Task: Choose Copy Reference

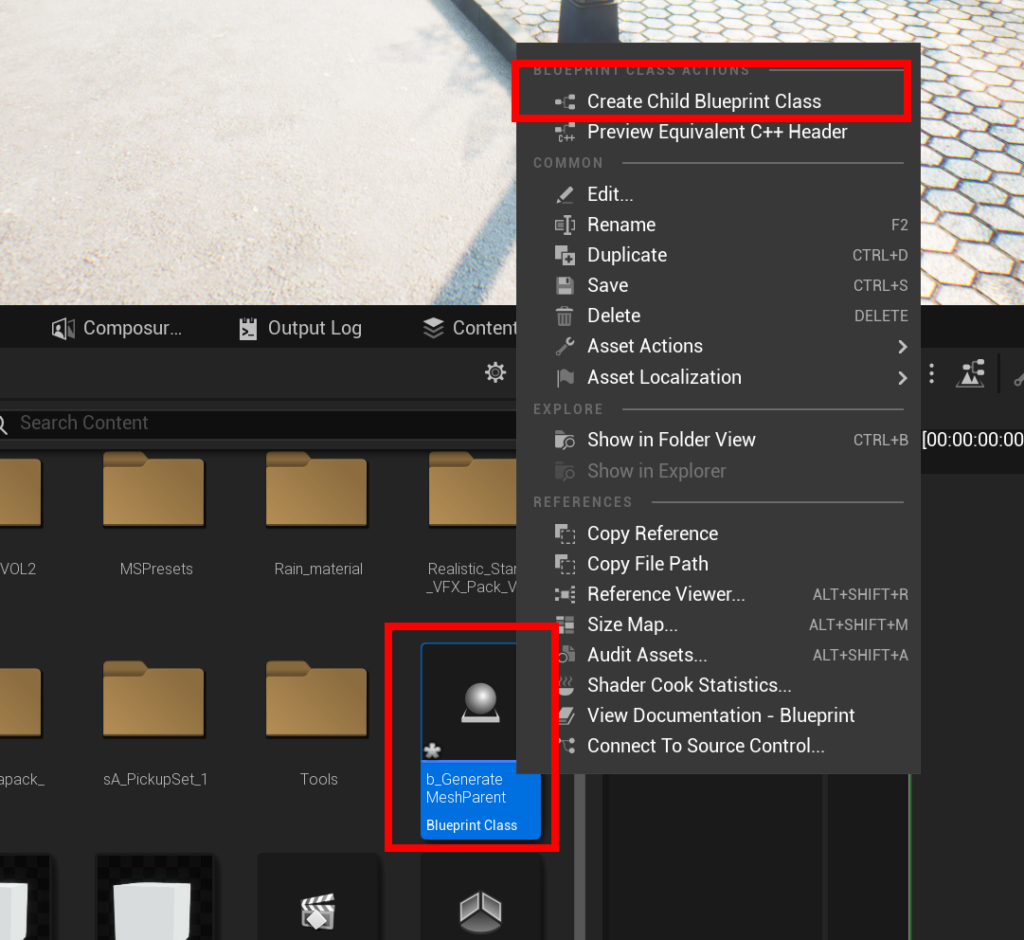Action: point(717,534)
